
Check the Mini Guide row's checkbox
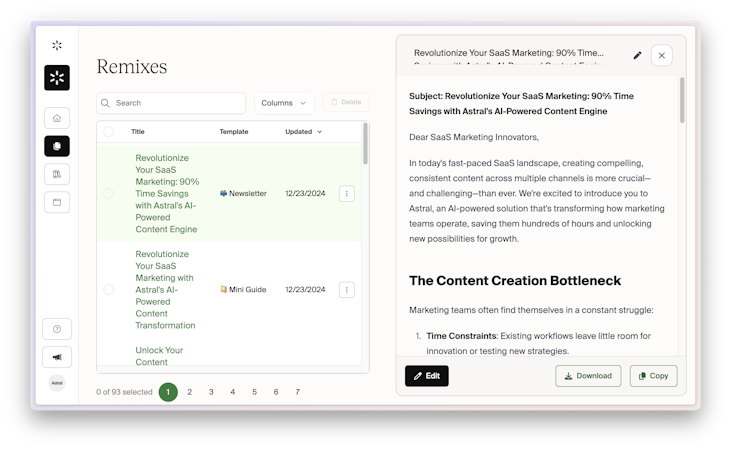coord(109,290)
